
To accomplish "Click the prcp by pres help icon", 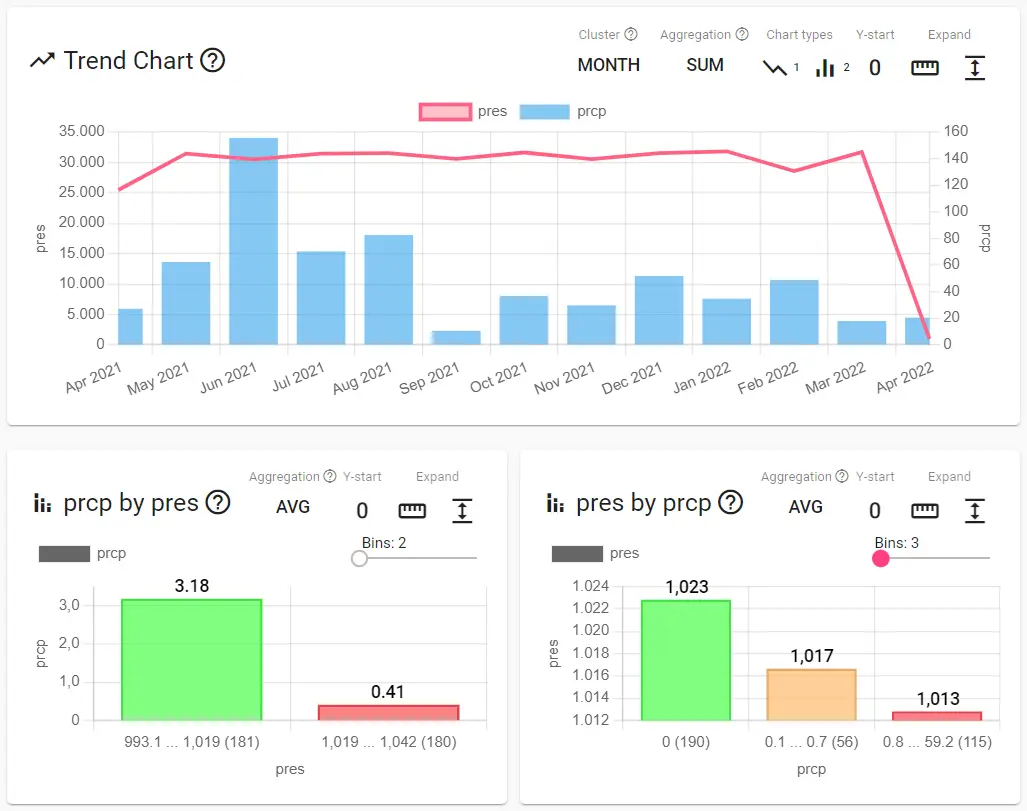I will point(218,502).
